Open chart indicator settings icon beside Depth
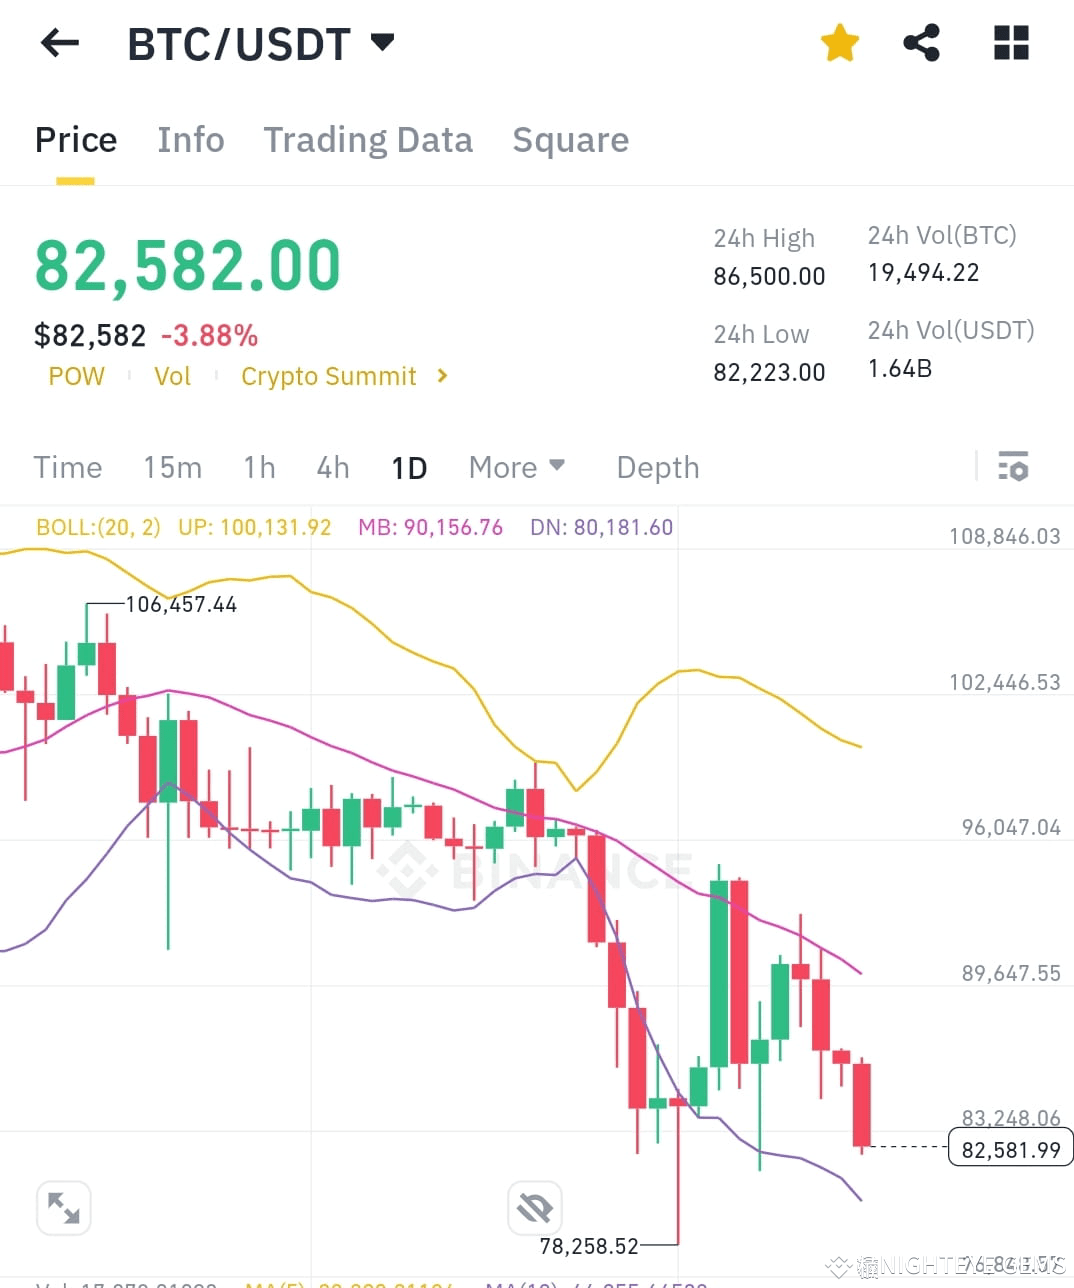 coord(1014,466)
